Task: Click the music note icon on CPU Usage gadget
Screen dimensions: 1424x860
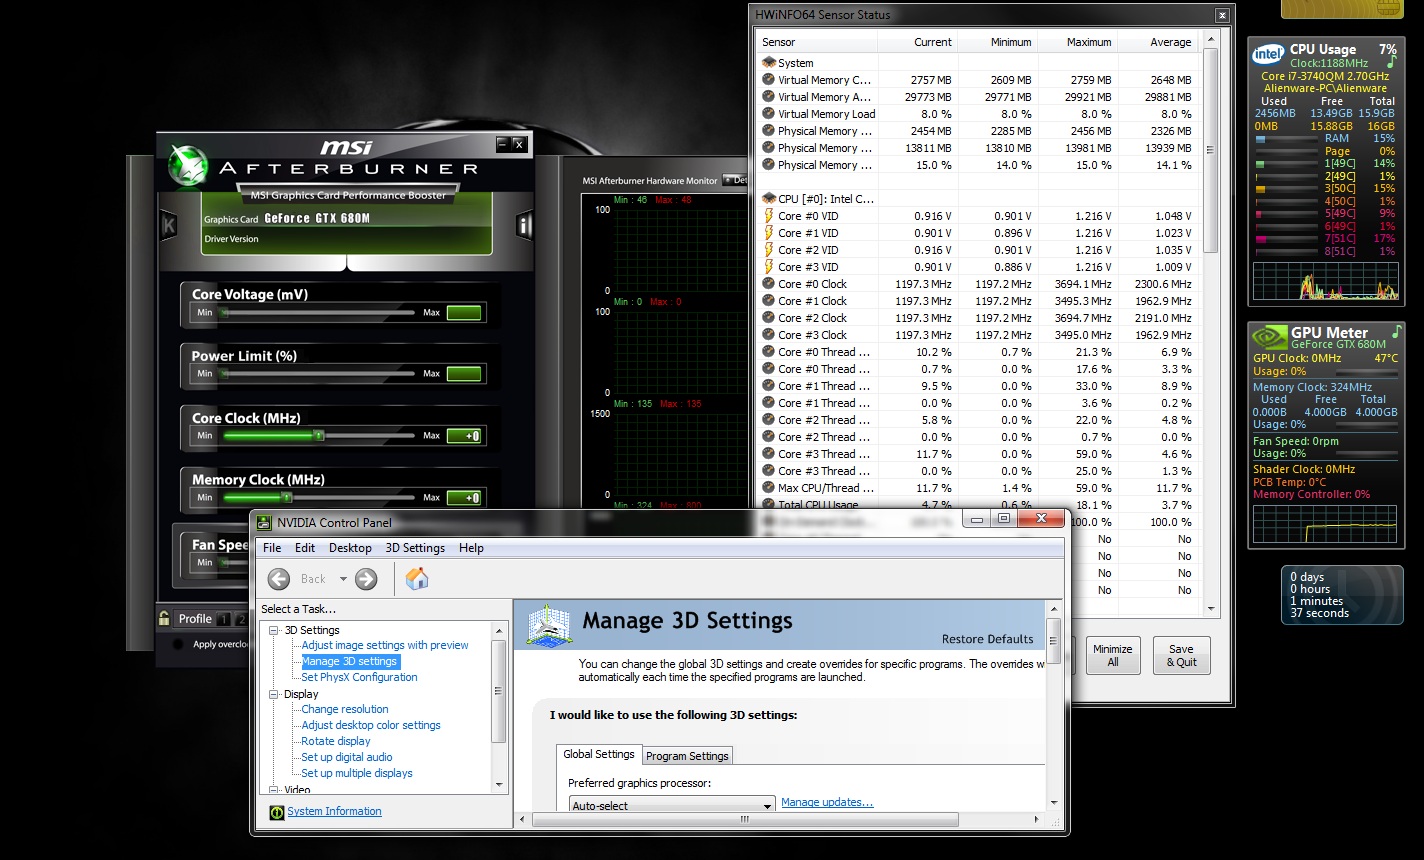Action: point(1391,62)
